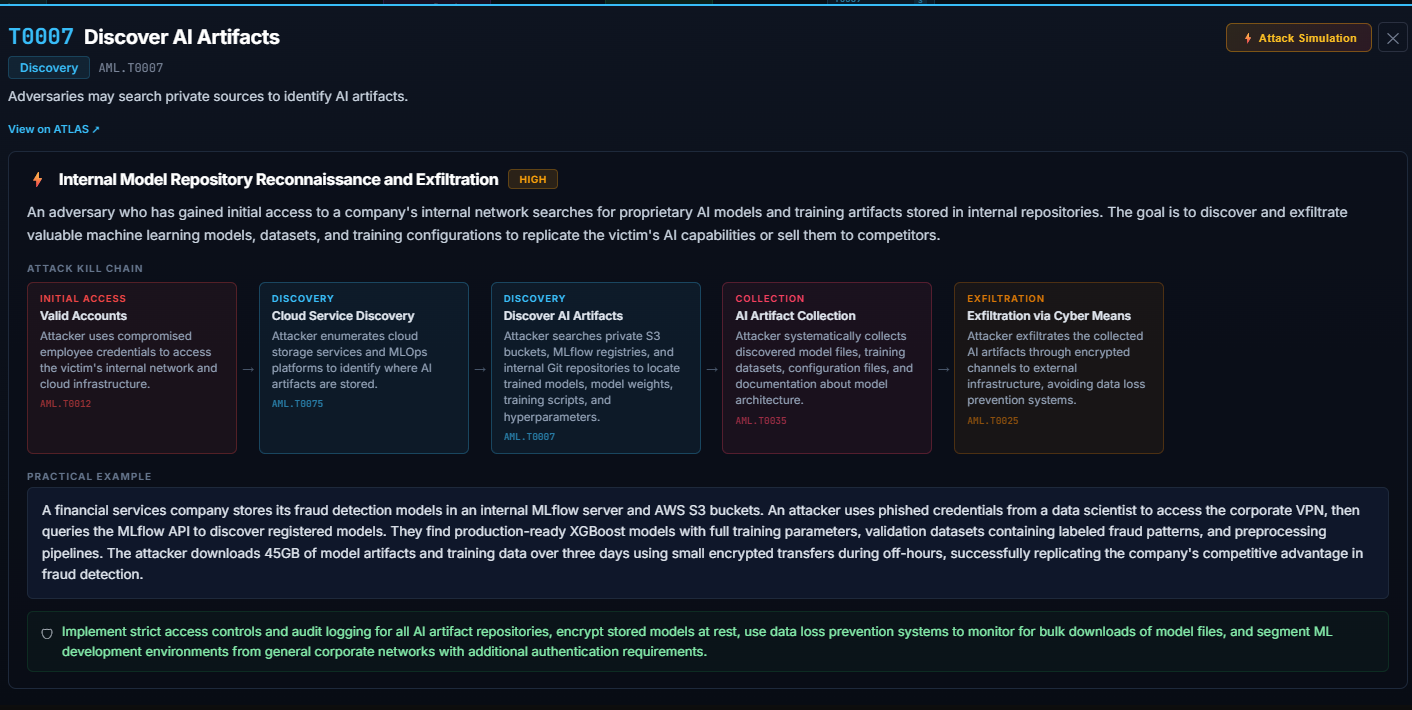Click the practical example description box

coord(707,542)
